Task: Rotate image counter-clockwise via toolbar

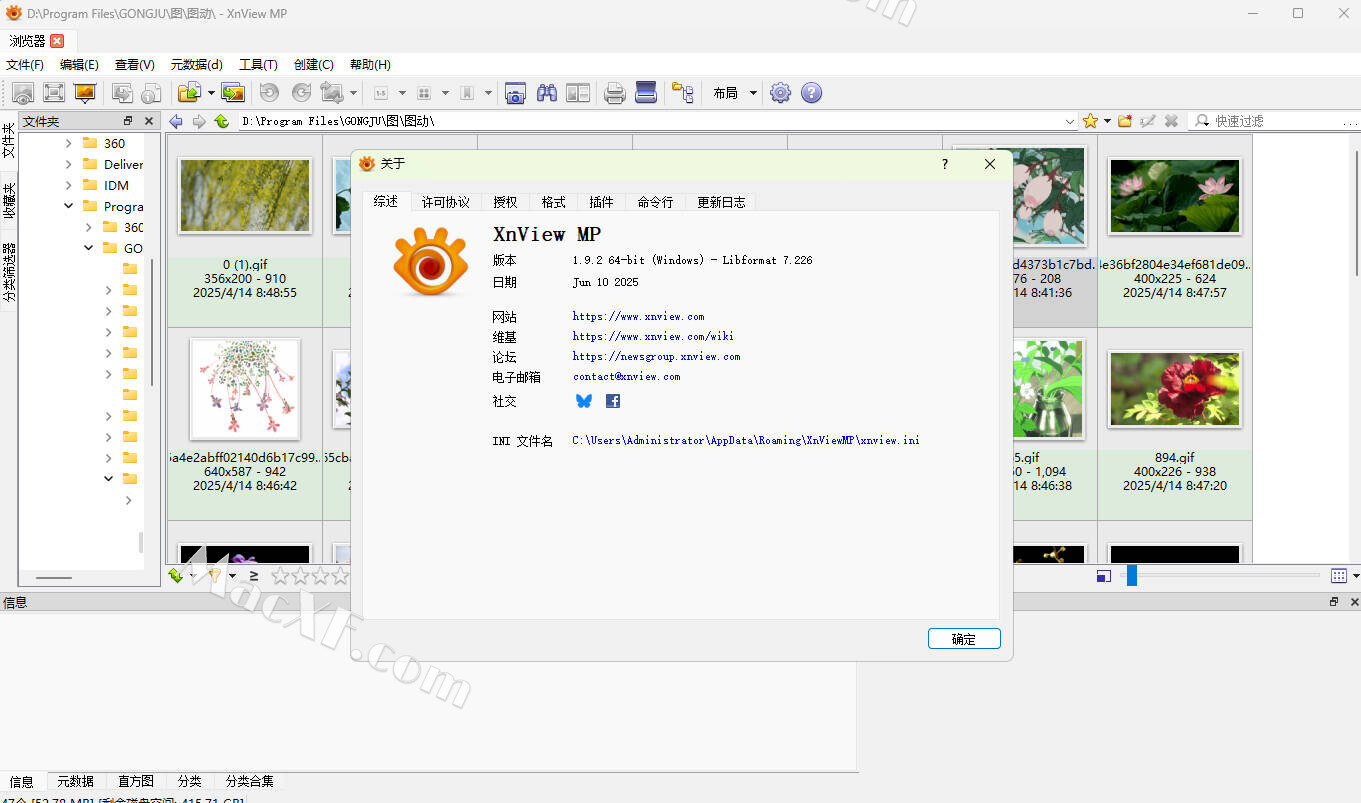Action: [269, 93]
